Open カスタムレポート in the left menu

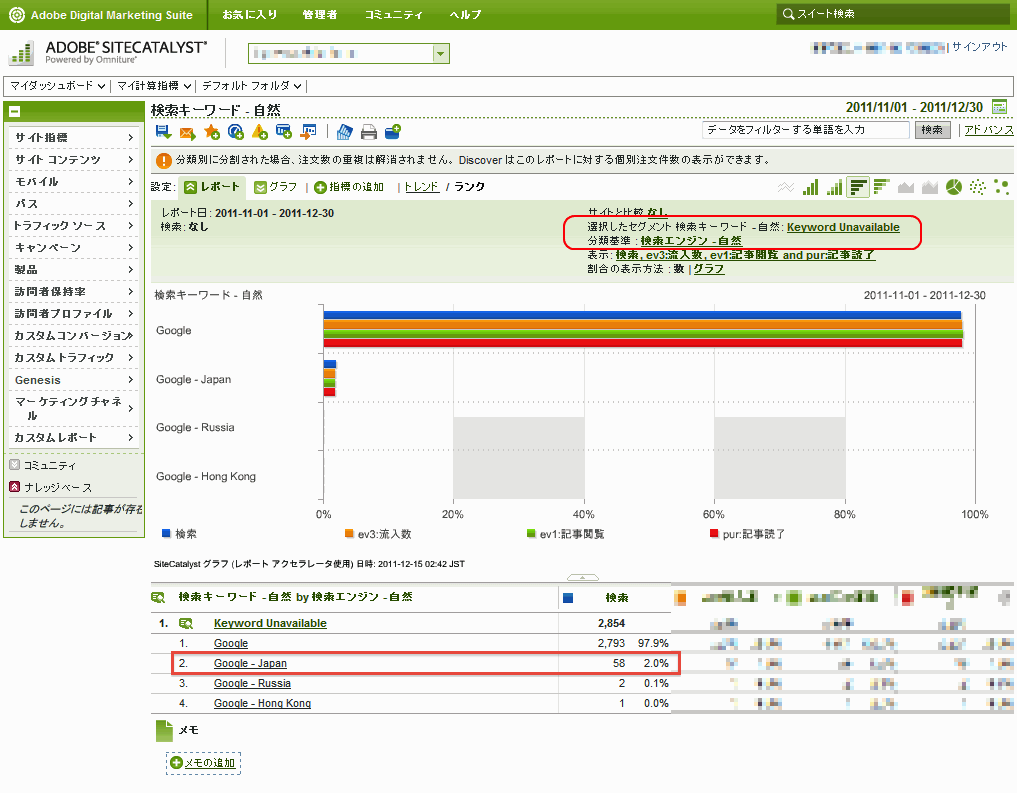(73, 438)
